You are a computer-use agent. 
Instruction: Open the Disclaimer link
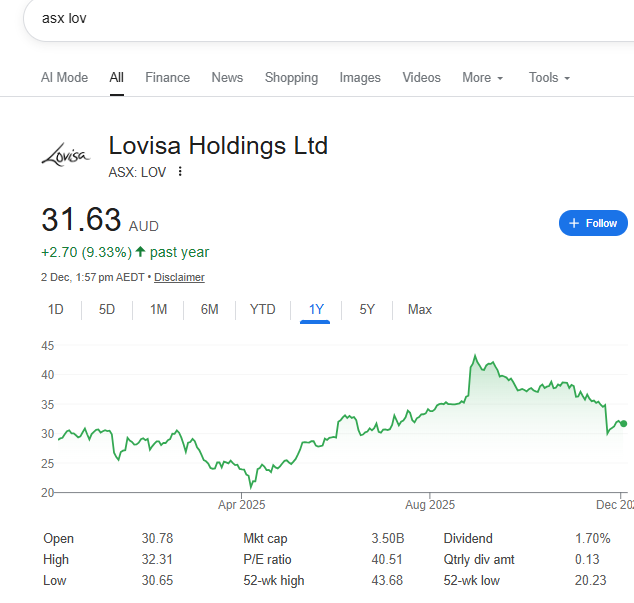[x=179, y=277]
